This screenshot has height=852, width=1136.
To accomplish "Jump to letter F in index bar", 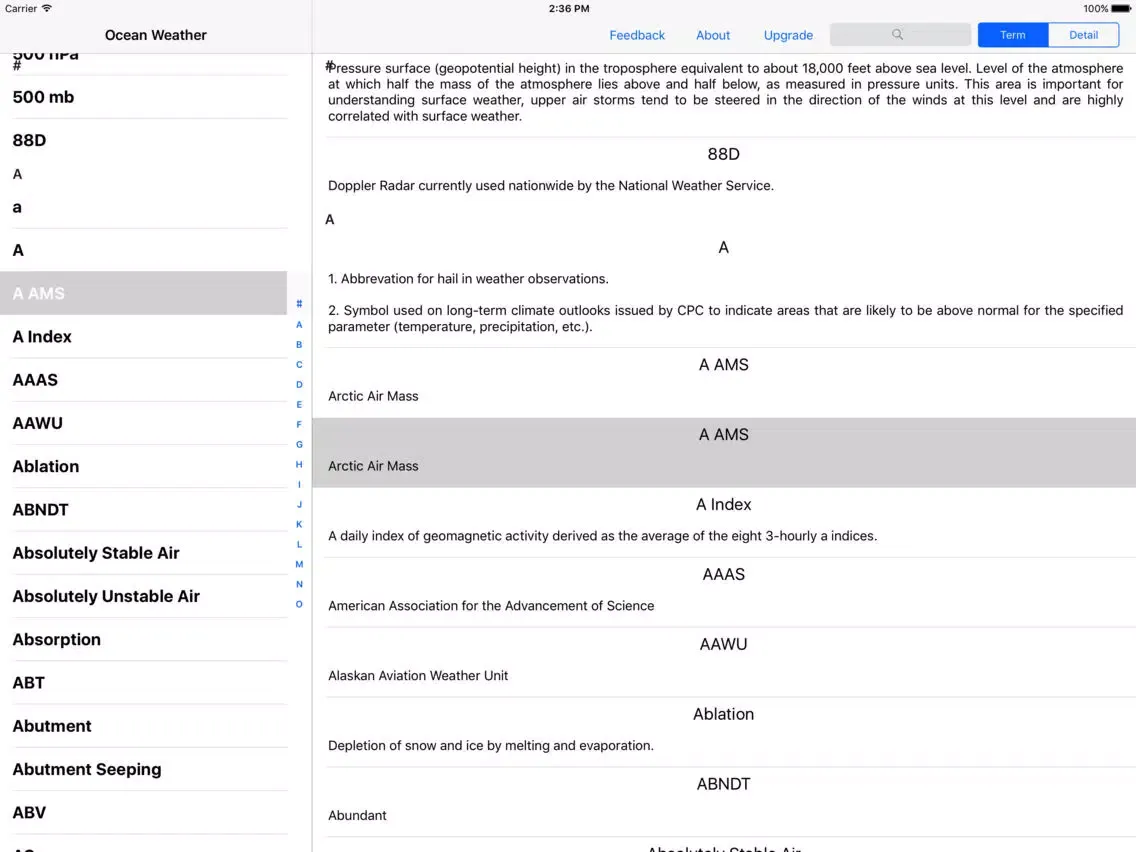I will (x=299, y=425).
